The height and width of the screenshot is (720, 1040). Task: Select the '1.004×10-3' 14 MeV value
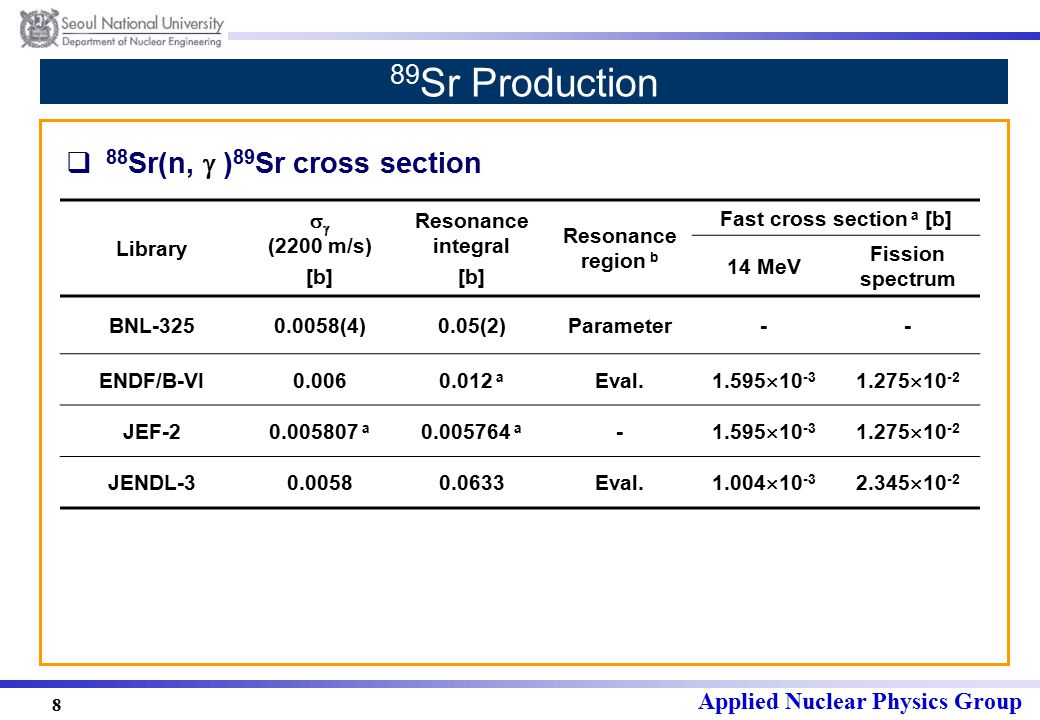tap(763, 482)
